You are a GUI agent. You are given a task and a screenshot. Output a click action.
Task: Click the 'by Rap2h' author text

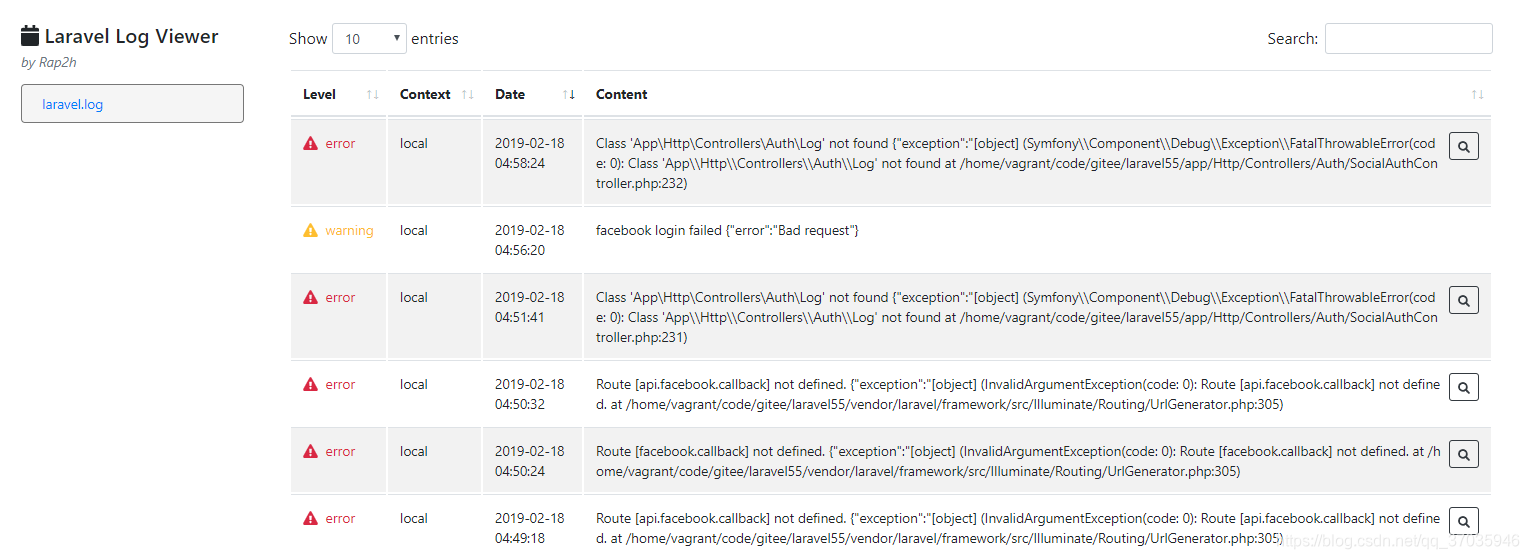[x=50, y=62]
